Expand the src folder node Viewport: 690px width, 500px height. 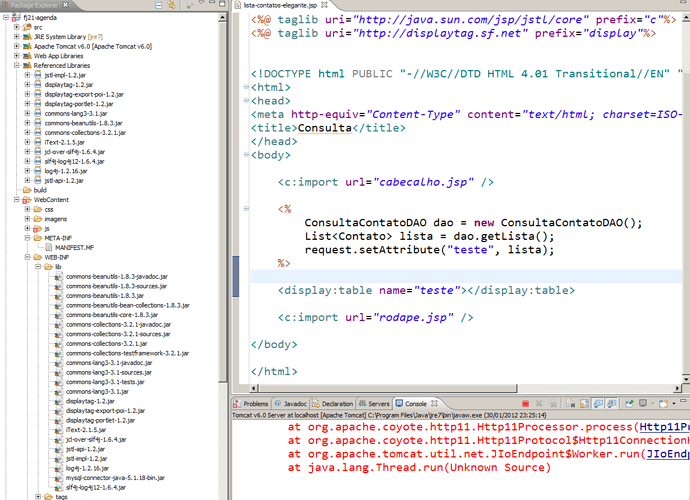[x=16, y=27]
